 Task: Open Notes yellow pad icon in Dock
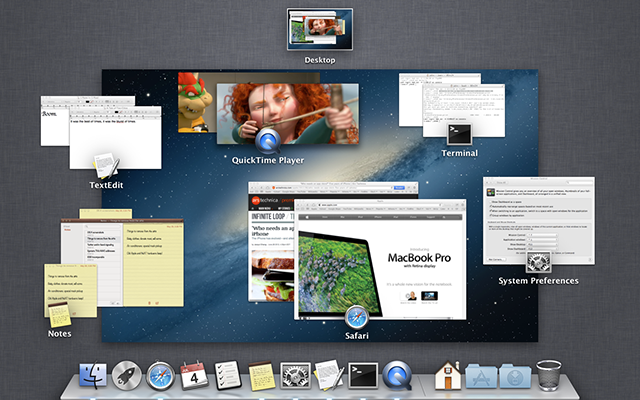click(262, 376)
